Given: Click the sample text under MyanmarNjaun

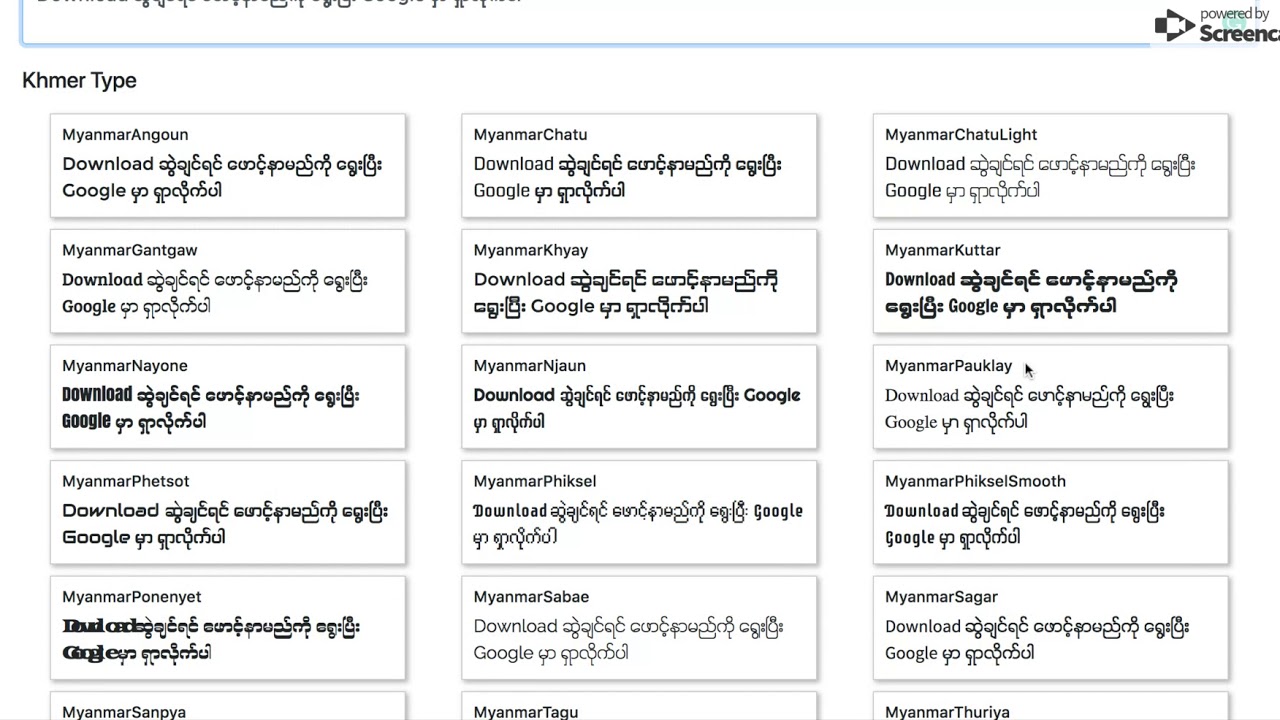Looking at the screenshot, I should [638, 408].
